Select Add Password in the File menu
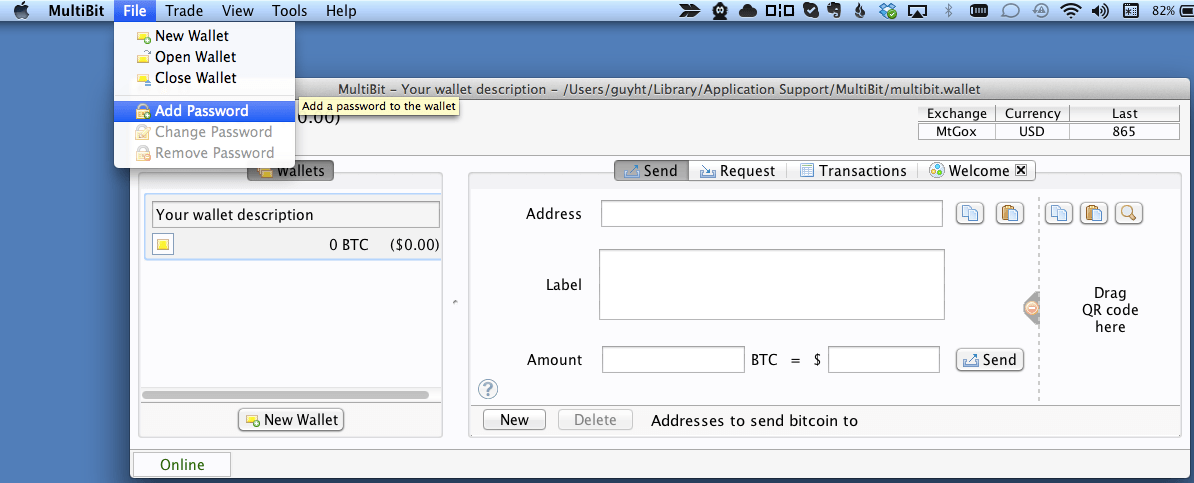Viewport: 1194px width, 483px height. coord(204,111)
